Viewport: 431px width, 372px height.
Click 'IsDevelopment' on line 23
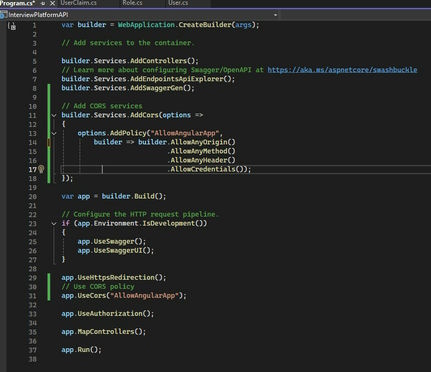169,223
